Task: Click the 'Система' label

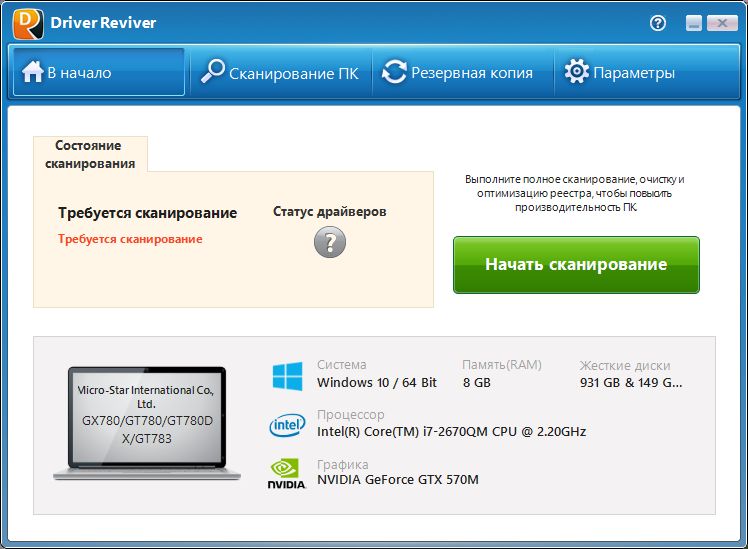Action: (x=342, y=365)
